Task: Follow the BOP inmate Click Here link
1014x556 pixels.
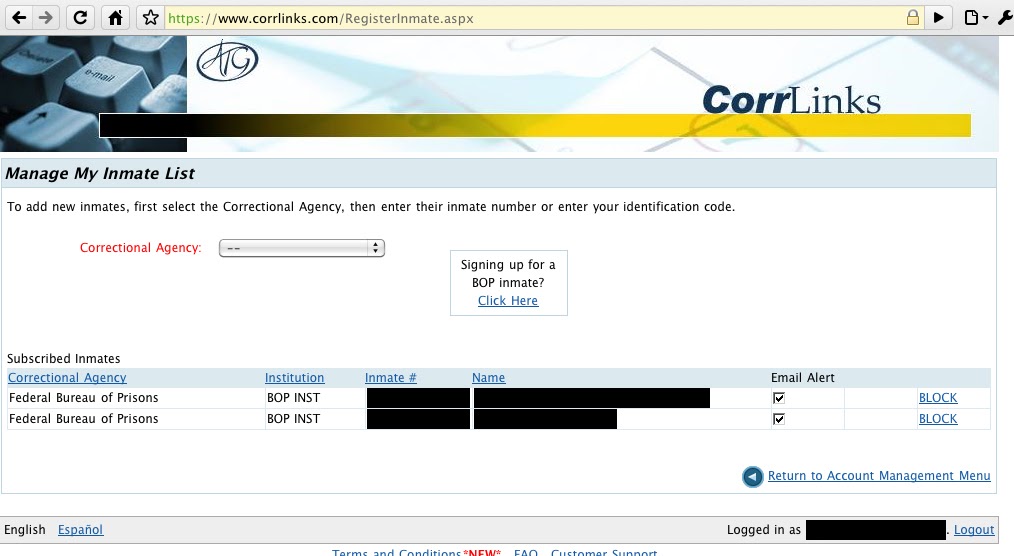Action: click(508, 301)
